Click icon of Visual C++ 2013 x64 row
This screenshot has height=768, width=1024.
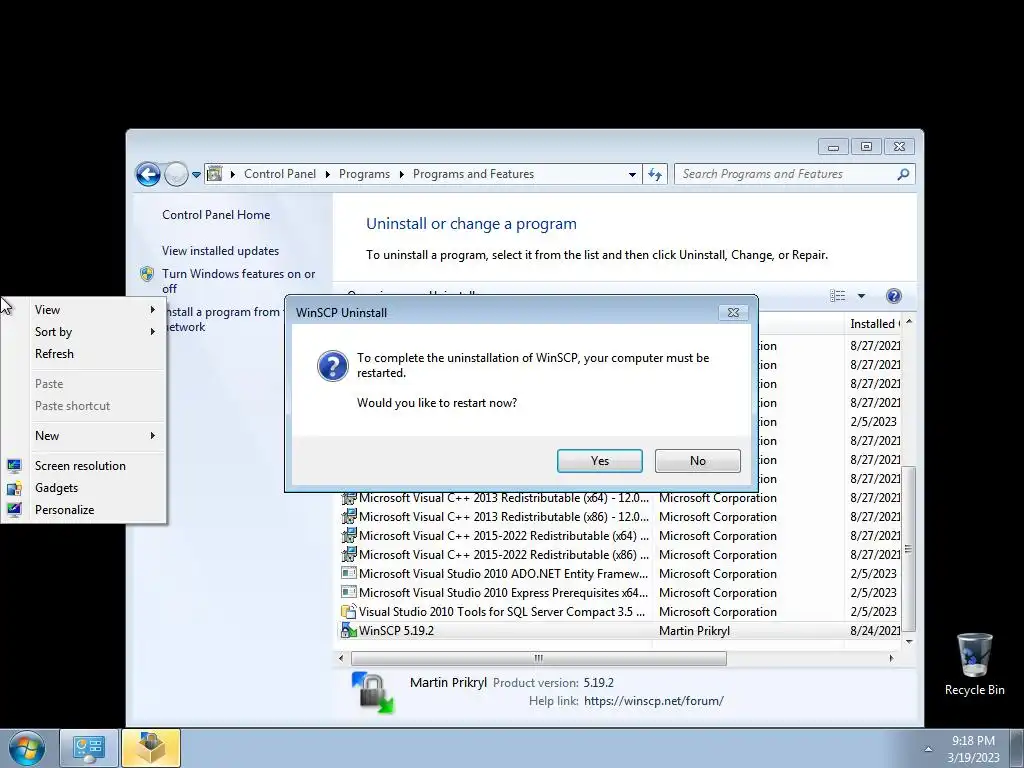(x=349, y=498)
